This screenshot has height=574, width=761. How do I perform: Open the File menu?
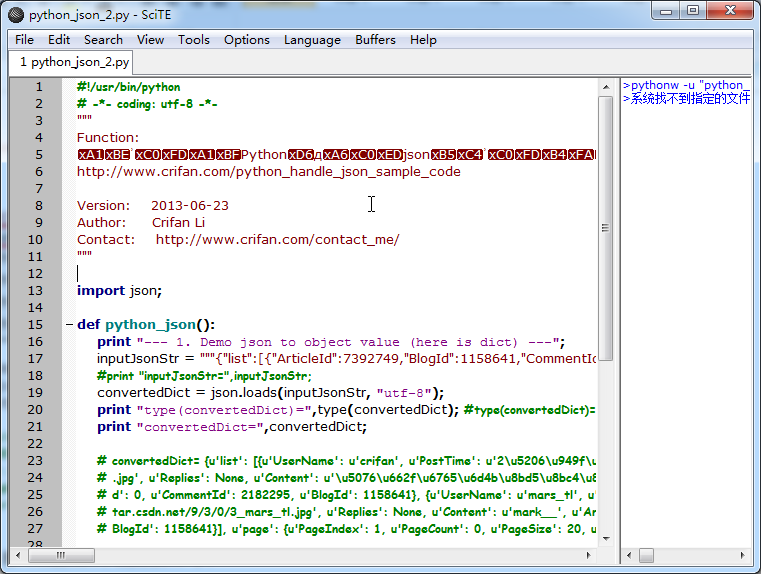(24, 40)
